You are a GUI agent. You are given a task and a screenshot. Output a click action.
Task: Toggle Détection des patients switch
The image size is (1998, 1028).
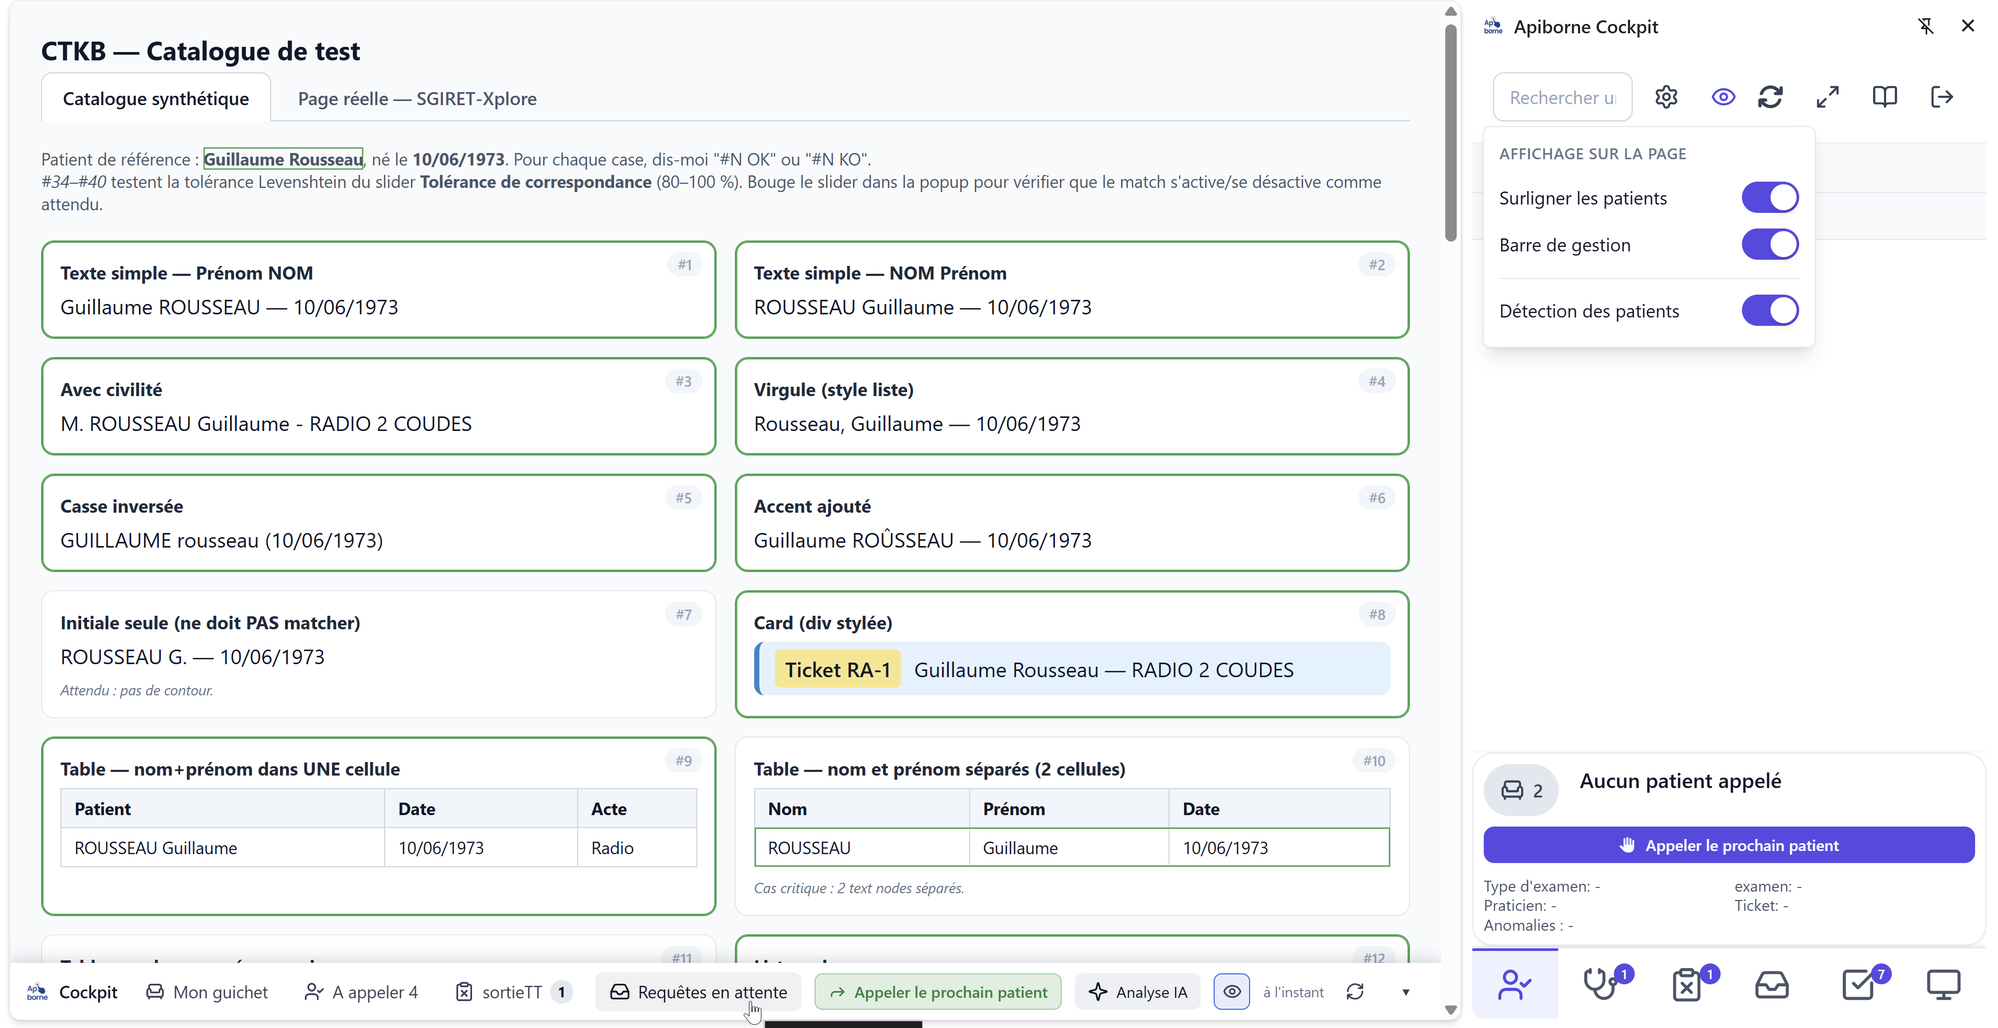click(x=1770, y=311)
